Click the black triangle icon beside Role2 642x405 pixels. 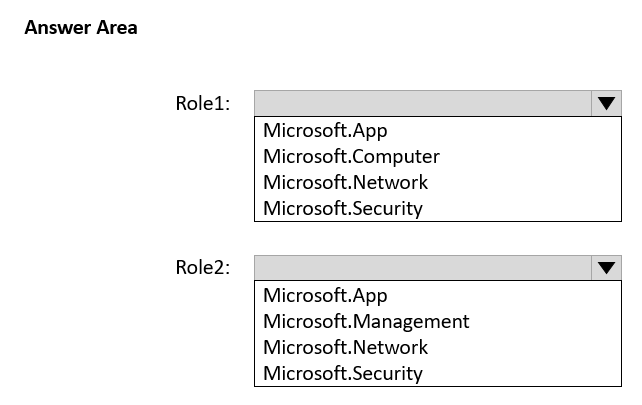(606, 268)
